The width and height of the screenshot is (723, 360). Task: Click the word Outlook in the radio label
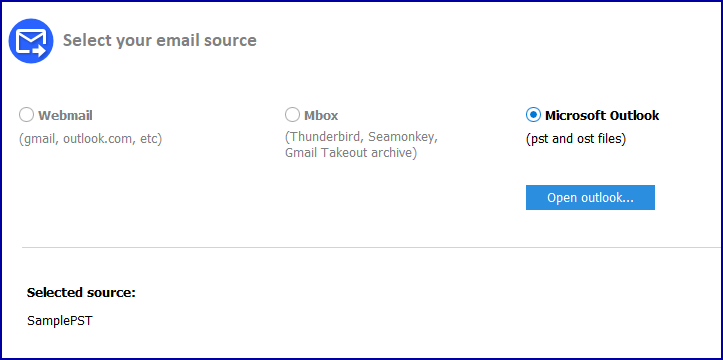[x=634, y=115]
